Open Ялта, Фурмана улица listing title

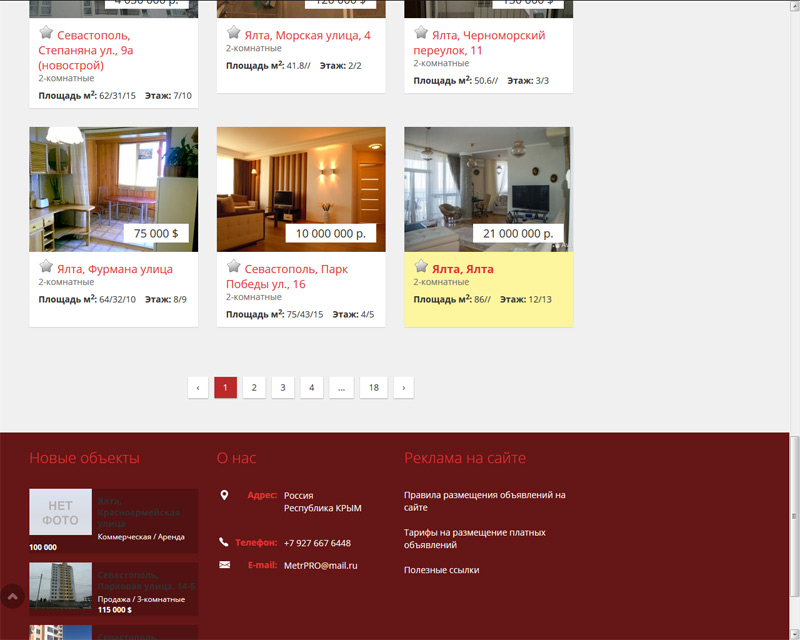pyautogui.click(x=114, y=269)
